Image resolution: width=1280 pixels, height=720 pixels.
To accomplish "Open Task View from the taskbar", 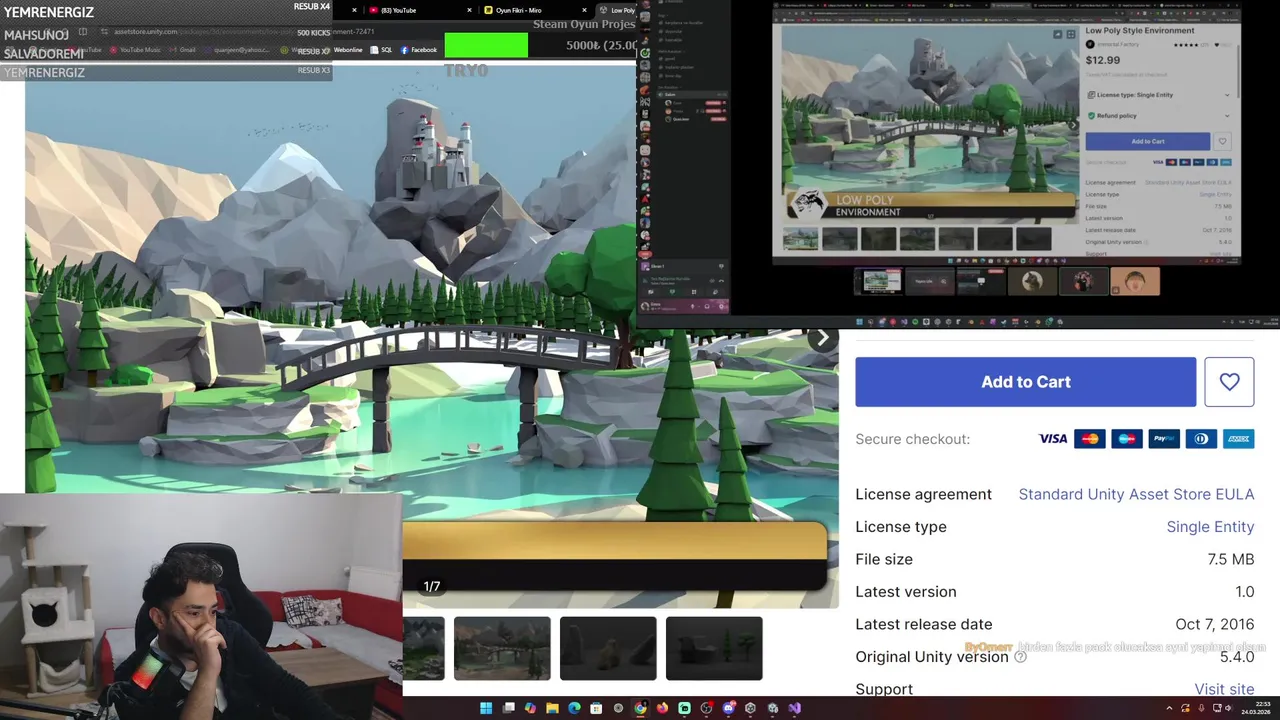I will click(508, 708).
